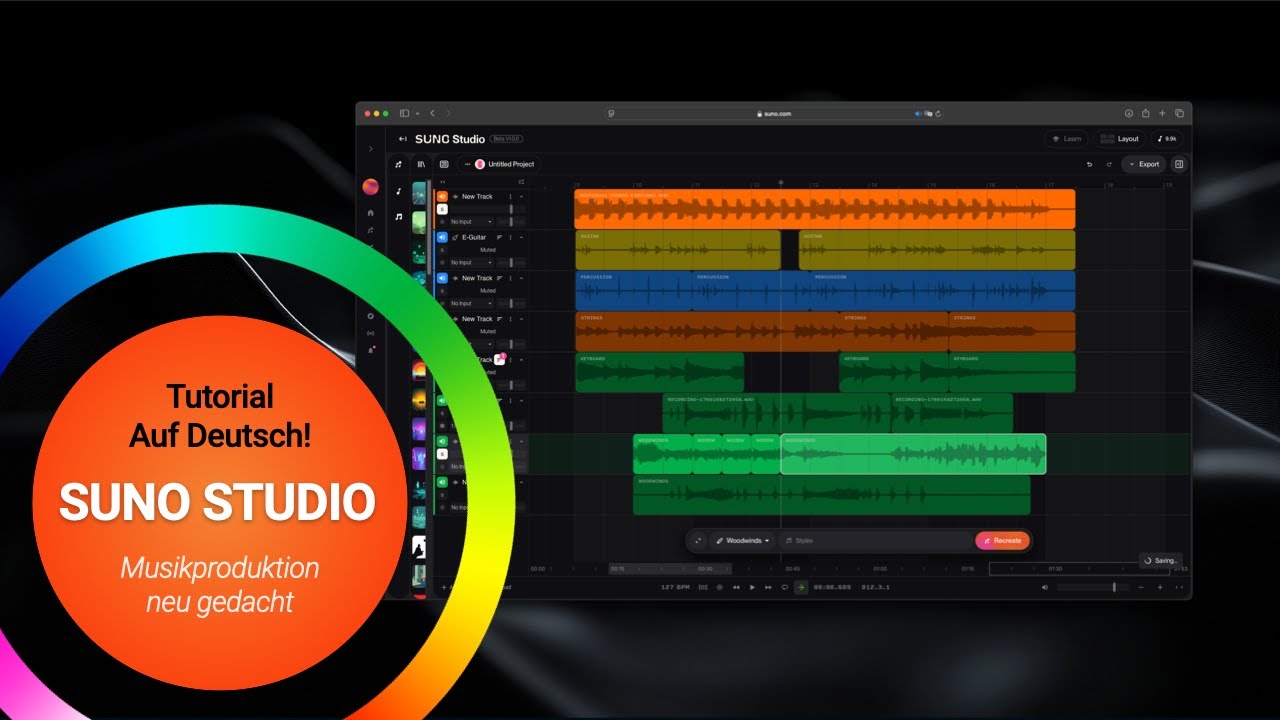Viewport: 1280px width, 720px height.
Task: Mute the orange New Track speaker button
Action: (x=442, y=197)
